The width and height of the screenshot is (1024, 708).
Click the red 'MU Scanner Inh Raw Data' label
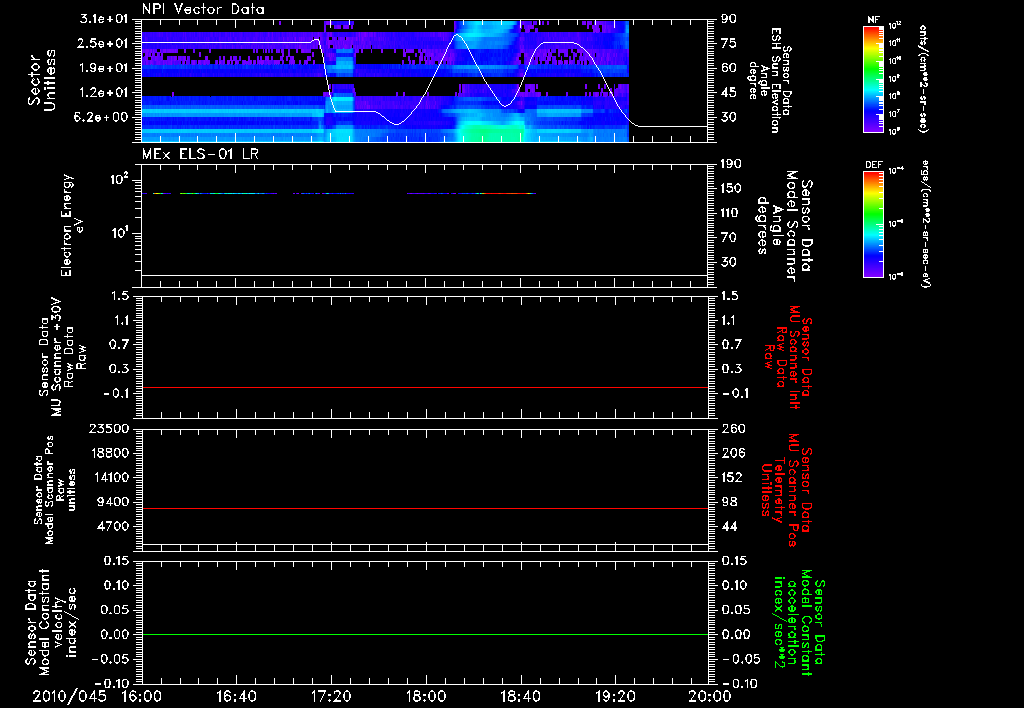pyautogui.click(x=787, y=357)
